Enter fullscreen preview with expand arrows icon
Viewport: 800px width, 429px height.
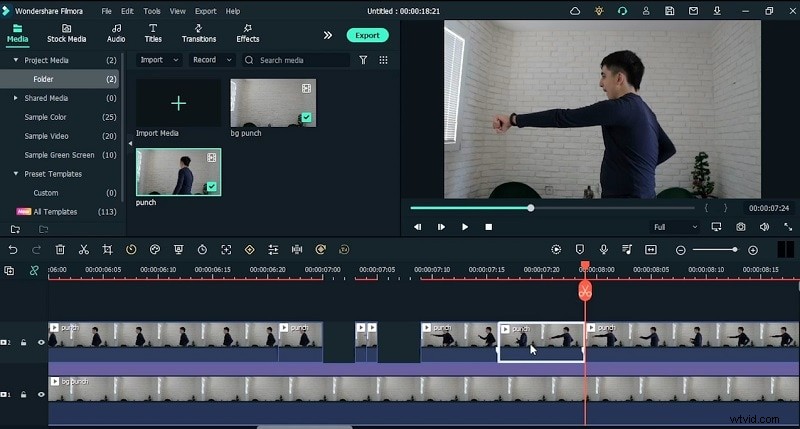pos(788,227)
